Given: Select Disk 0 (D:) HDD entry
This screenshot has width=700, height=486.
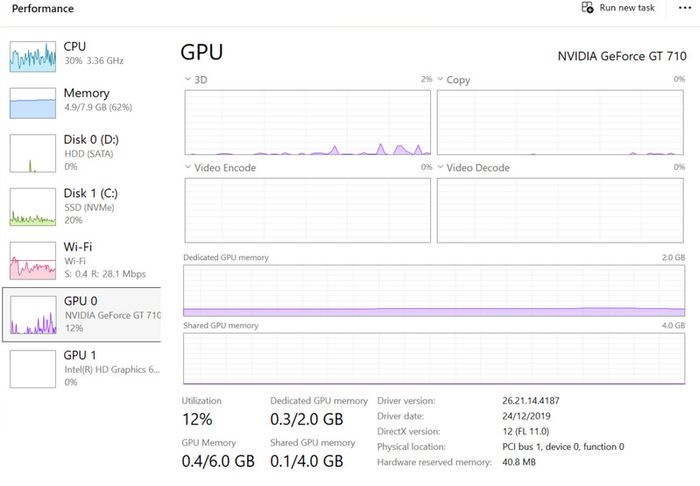Looking at the screenshot, I should tap(82, 153).
